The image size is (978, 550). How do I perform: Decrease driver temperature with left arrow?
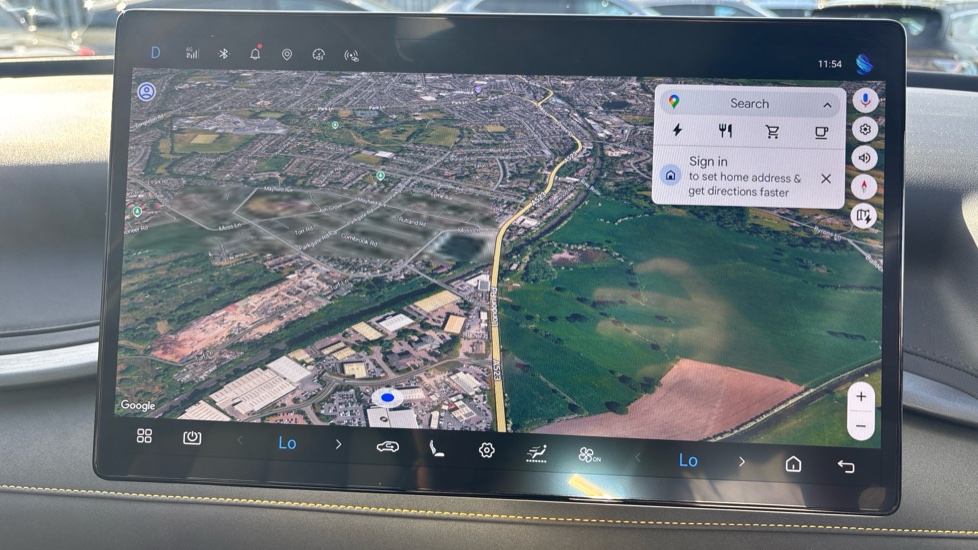tap(240, 441)
